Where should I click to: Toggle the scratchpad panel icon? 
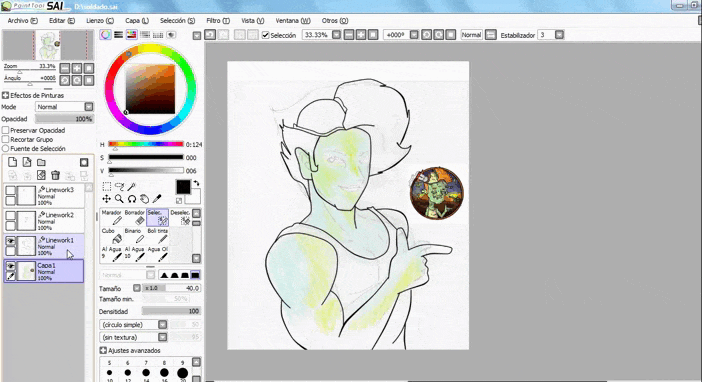[171, 35]
